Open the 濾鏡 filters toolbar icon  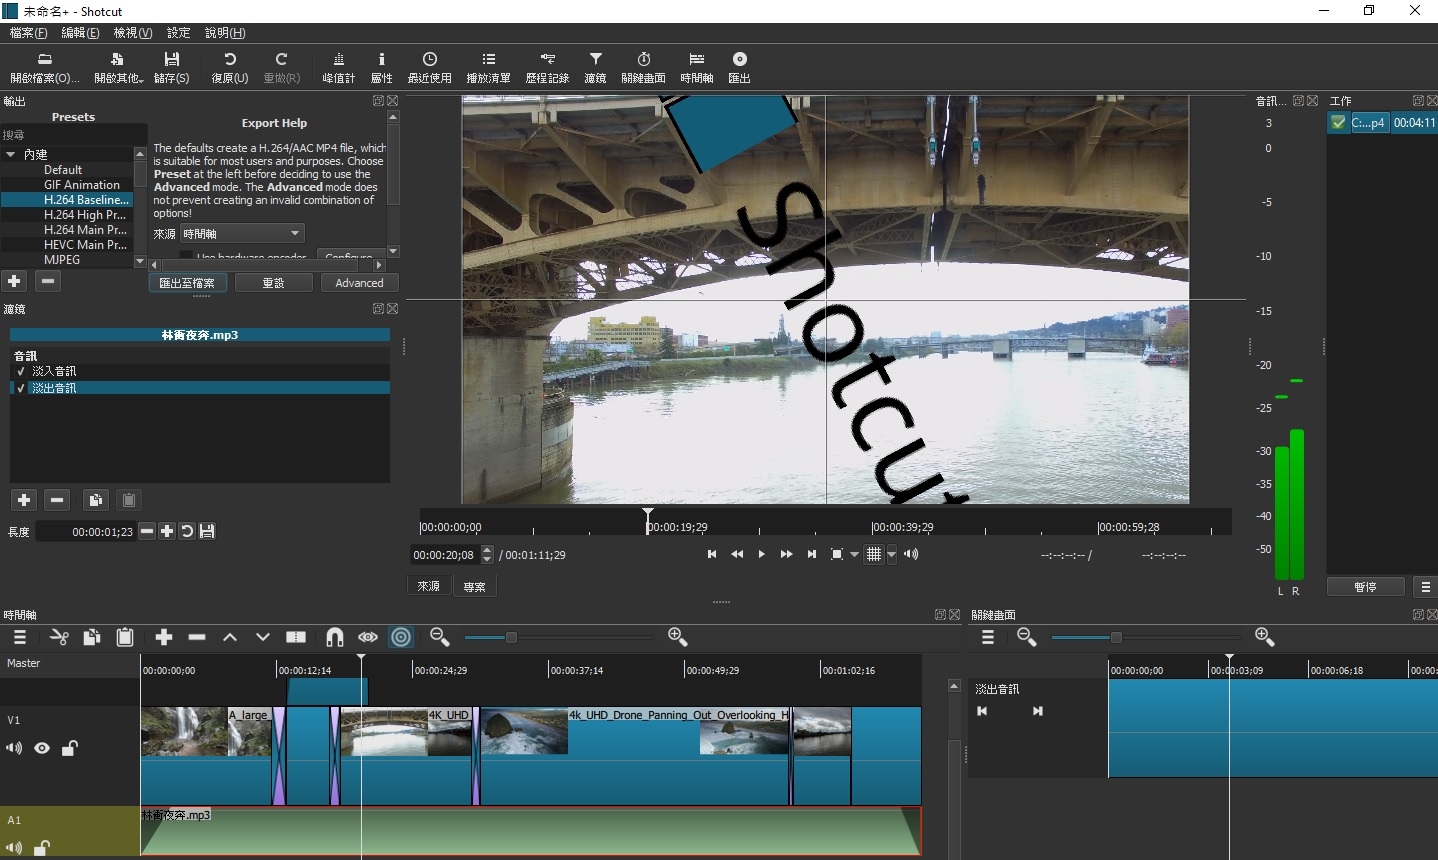tap(595, 67)
